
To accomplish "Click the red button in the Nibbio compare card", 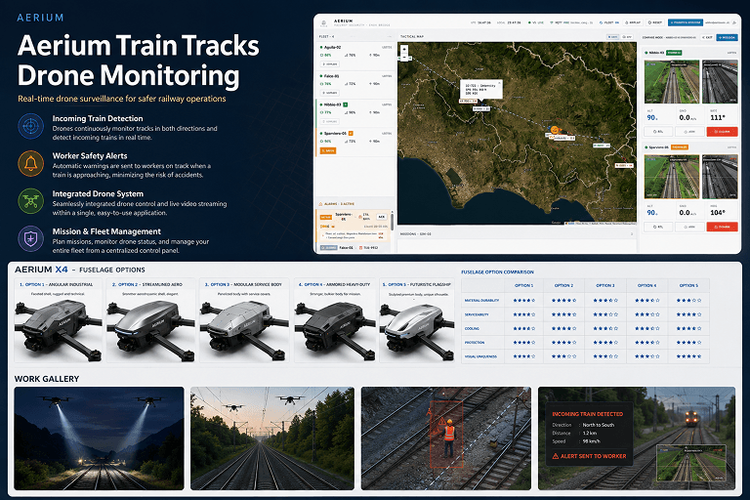I will tap(722, 131).
